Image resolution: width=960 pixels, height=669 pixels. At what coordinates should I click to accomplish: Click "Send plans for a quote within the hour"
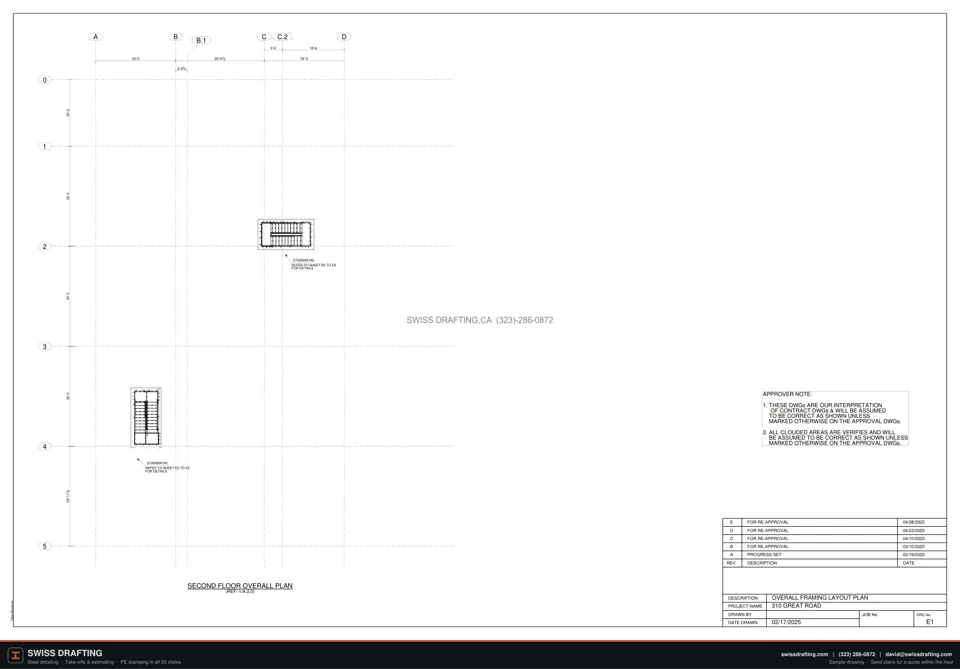(912, 662)
